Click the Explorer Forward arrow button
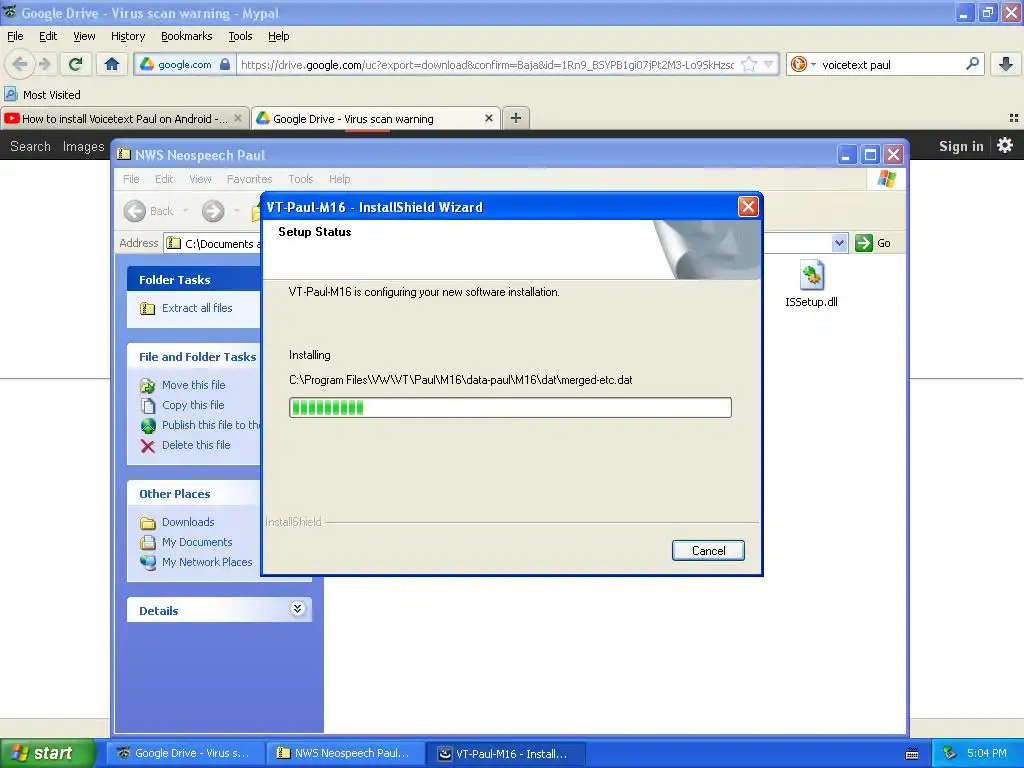This screenshot has height=768, width=1024. [x=213, y=211]
